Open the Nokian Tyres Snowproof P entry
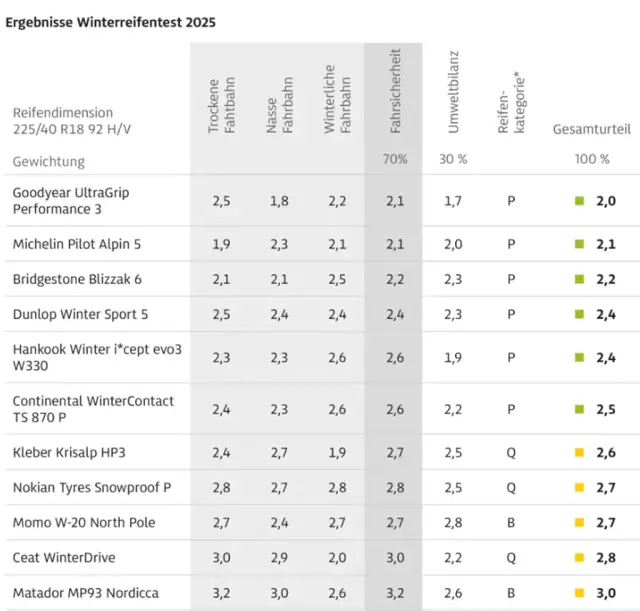The width and height of the screenshot is (640, 611). (91, 488)
